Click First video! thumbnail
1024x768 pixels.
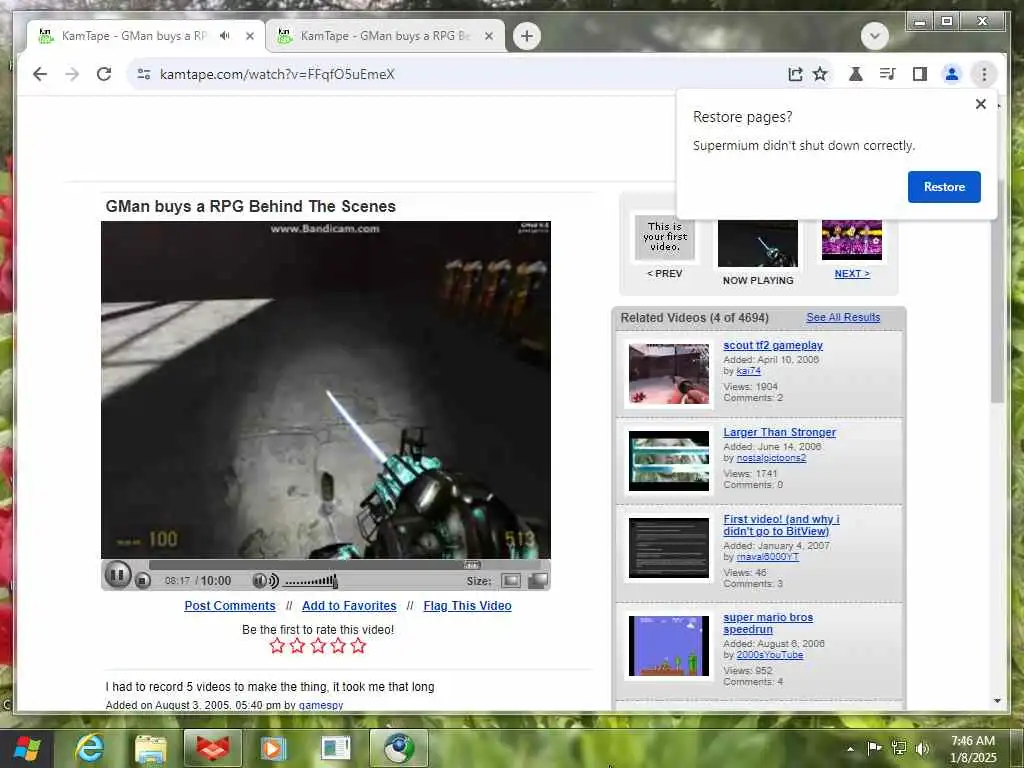tap(668, 548)
